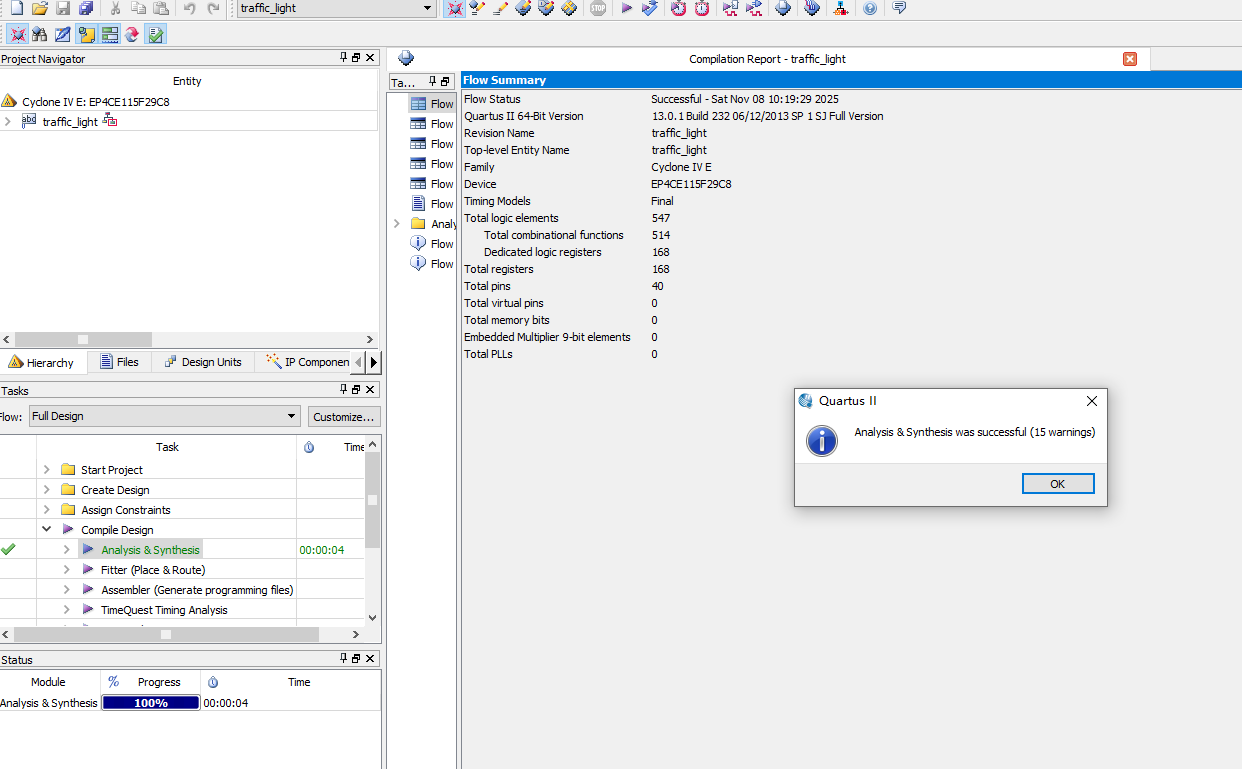Click the yellow sticky note icon
Image resolution: width=1242 pixels, height=769 pixels.
click(x=86, y=34)
